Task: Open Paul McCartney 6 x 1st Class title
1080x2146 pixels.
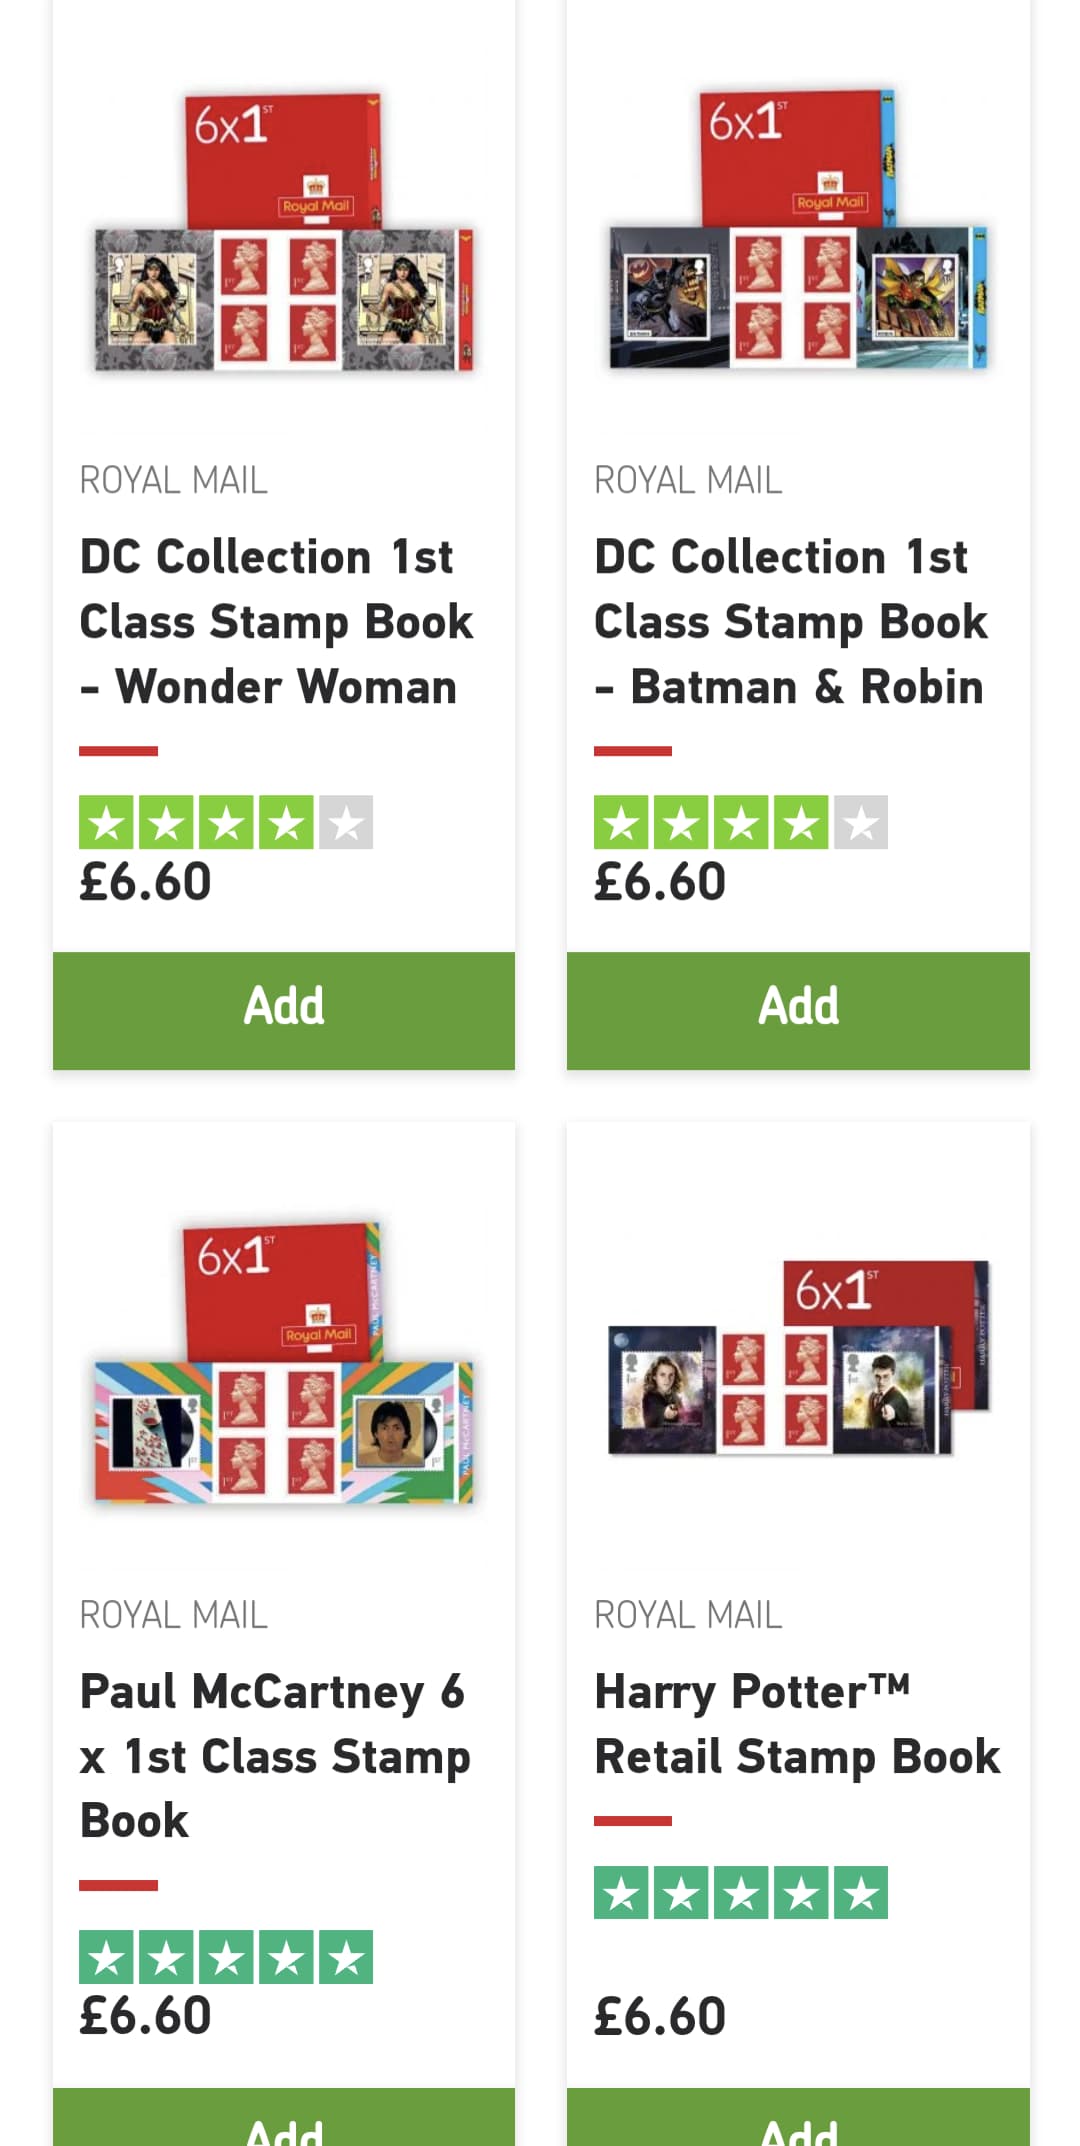Action: click(275, 1756)
